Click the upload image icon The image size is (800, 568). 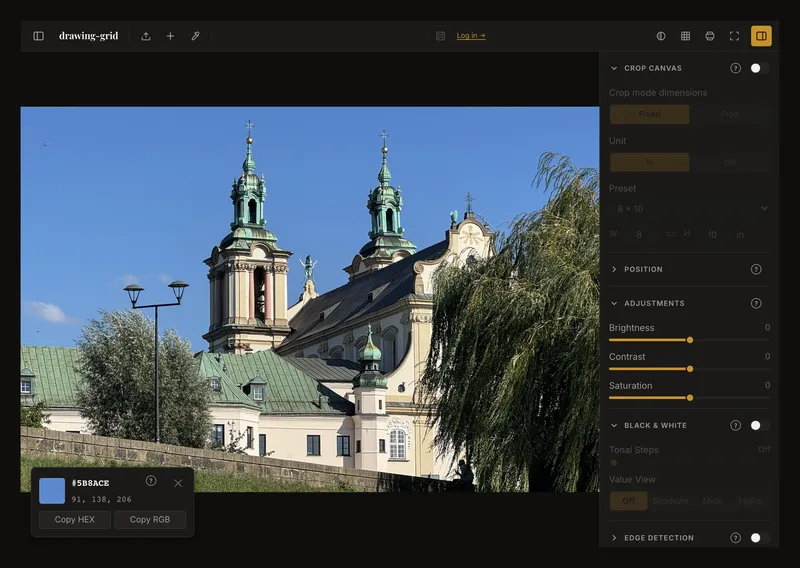146,36
